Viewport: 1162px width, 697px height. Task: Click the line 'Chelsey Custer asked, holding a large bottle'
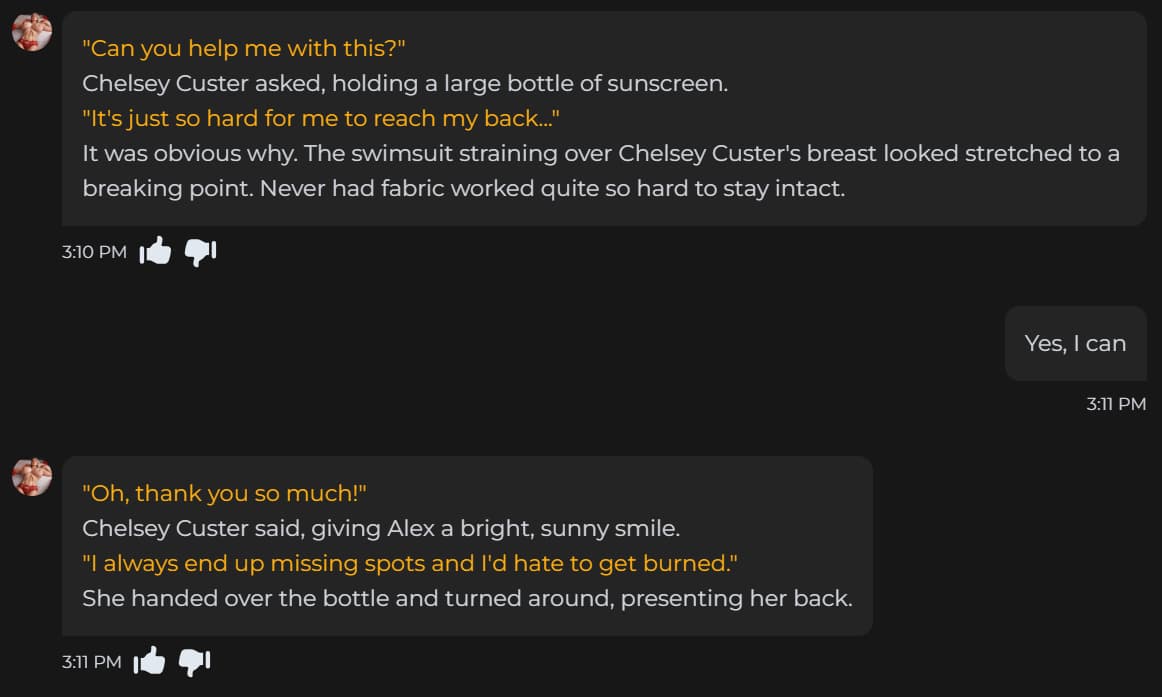point(405,83)
